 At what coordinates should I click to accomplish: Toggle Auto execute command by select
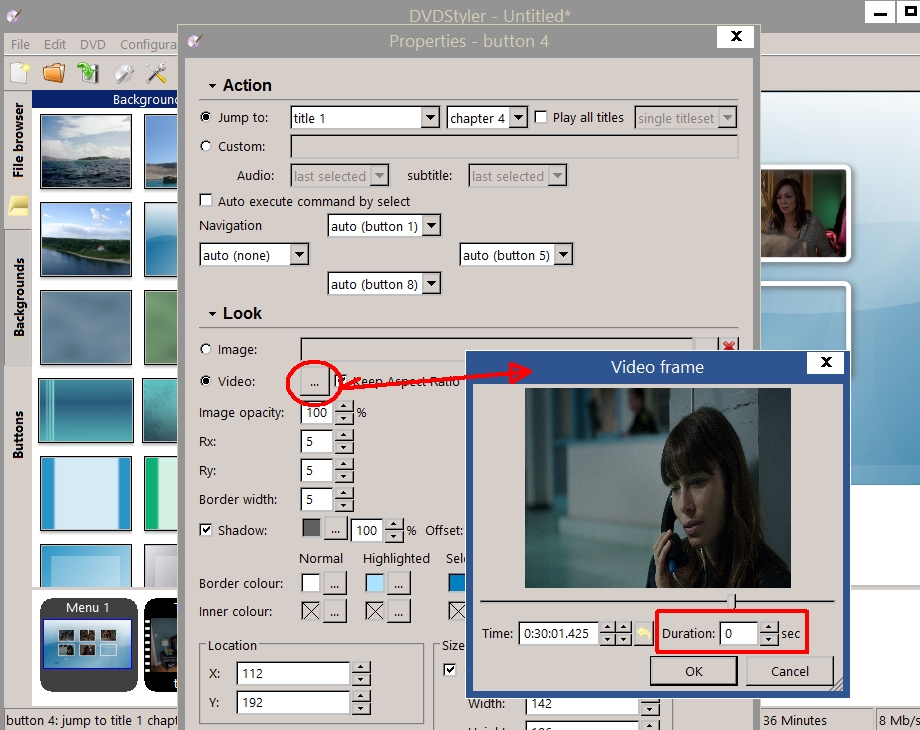pos(205,200)
